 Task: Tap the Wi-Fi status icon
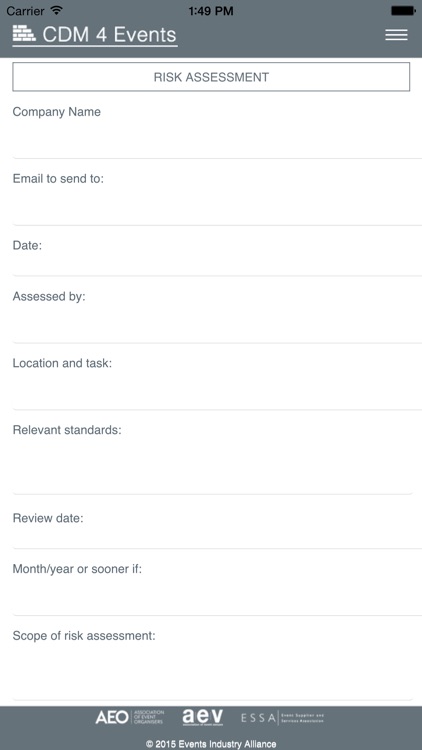[57, 10]
